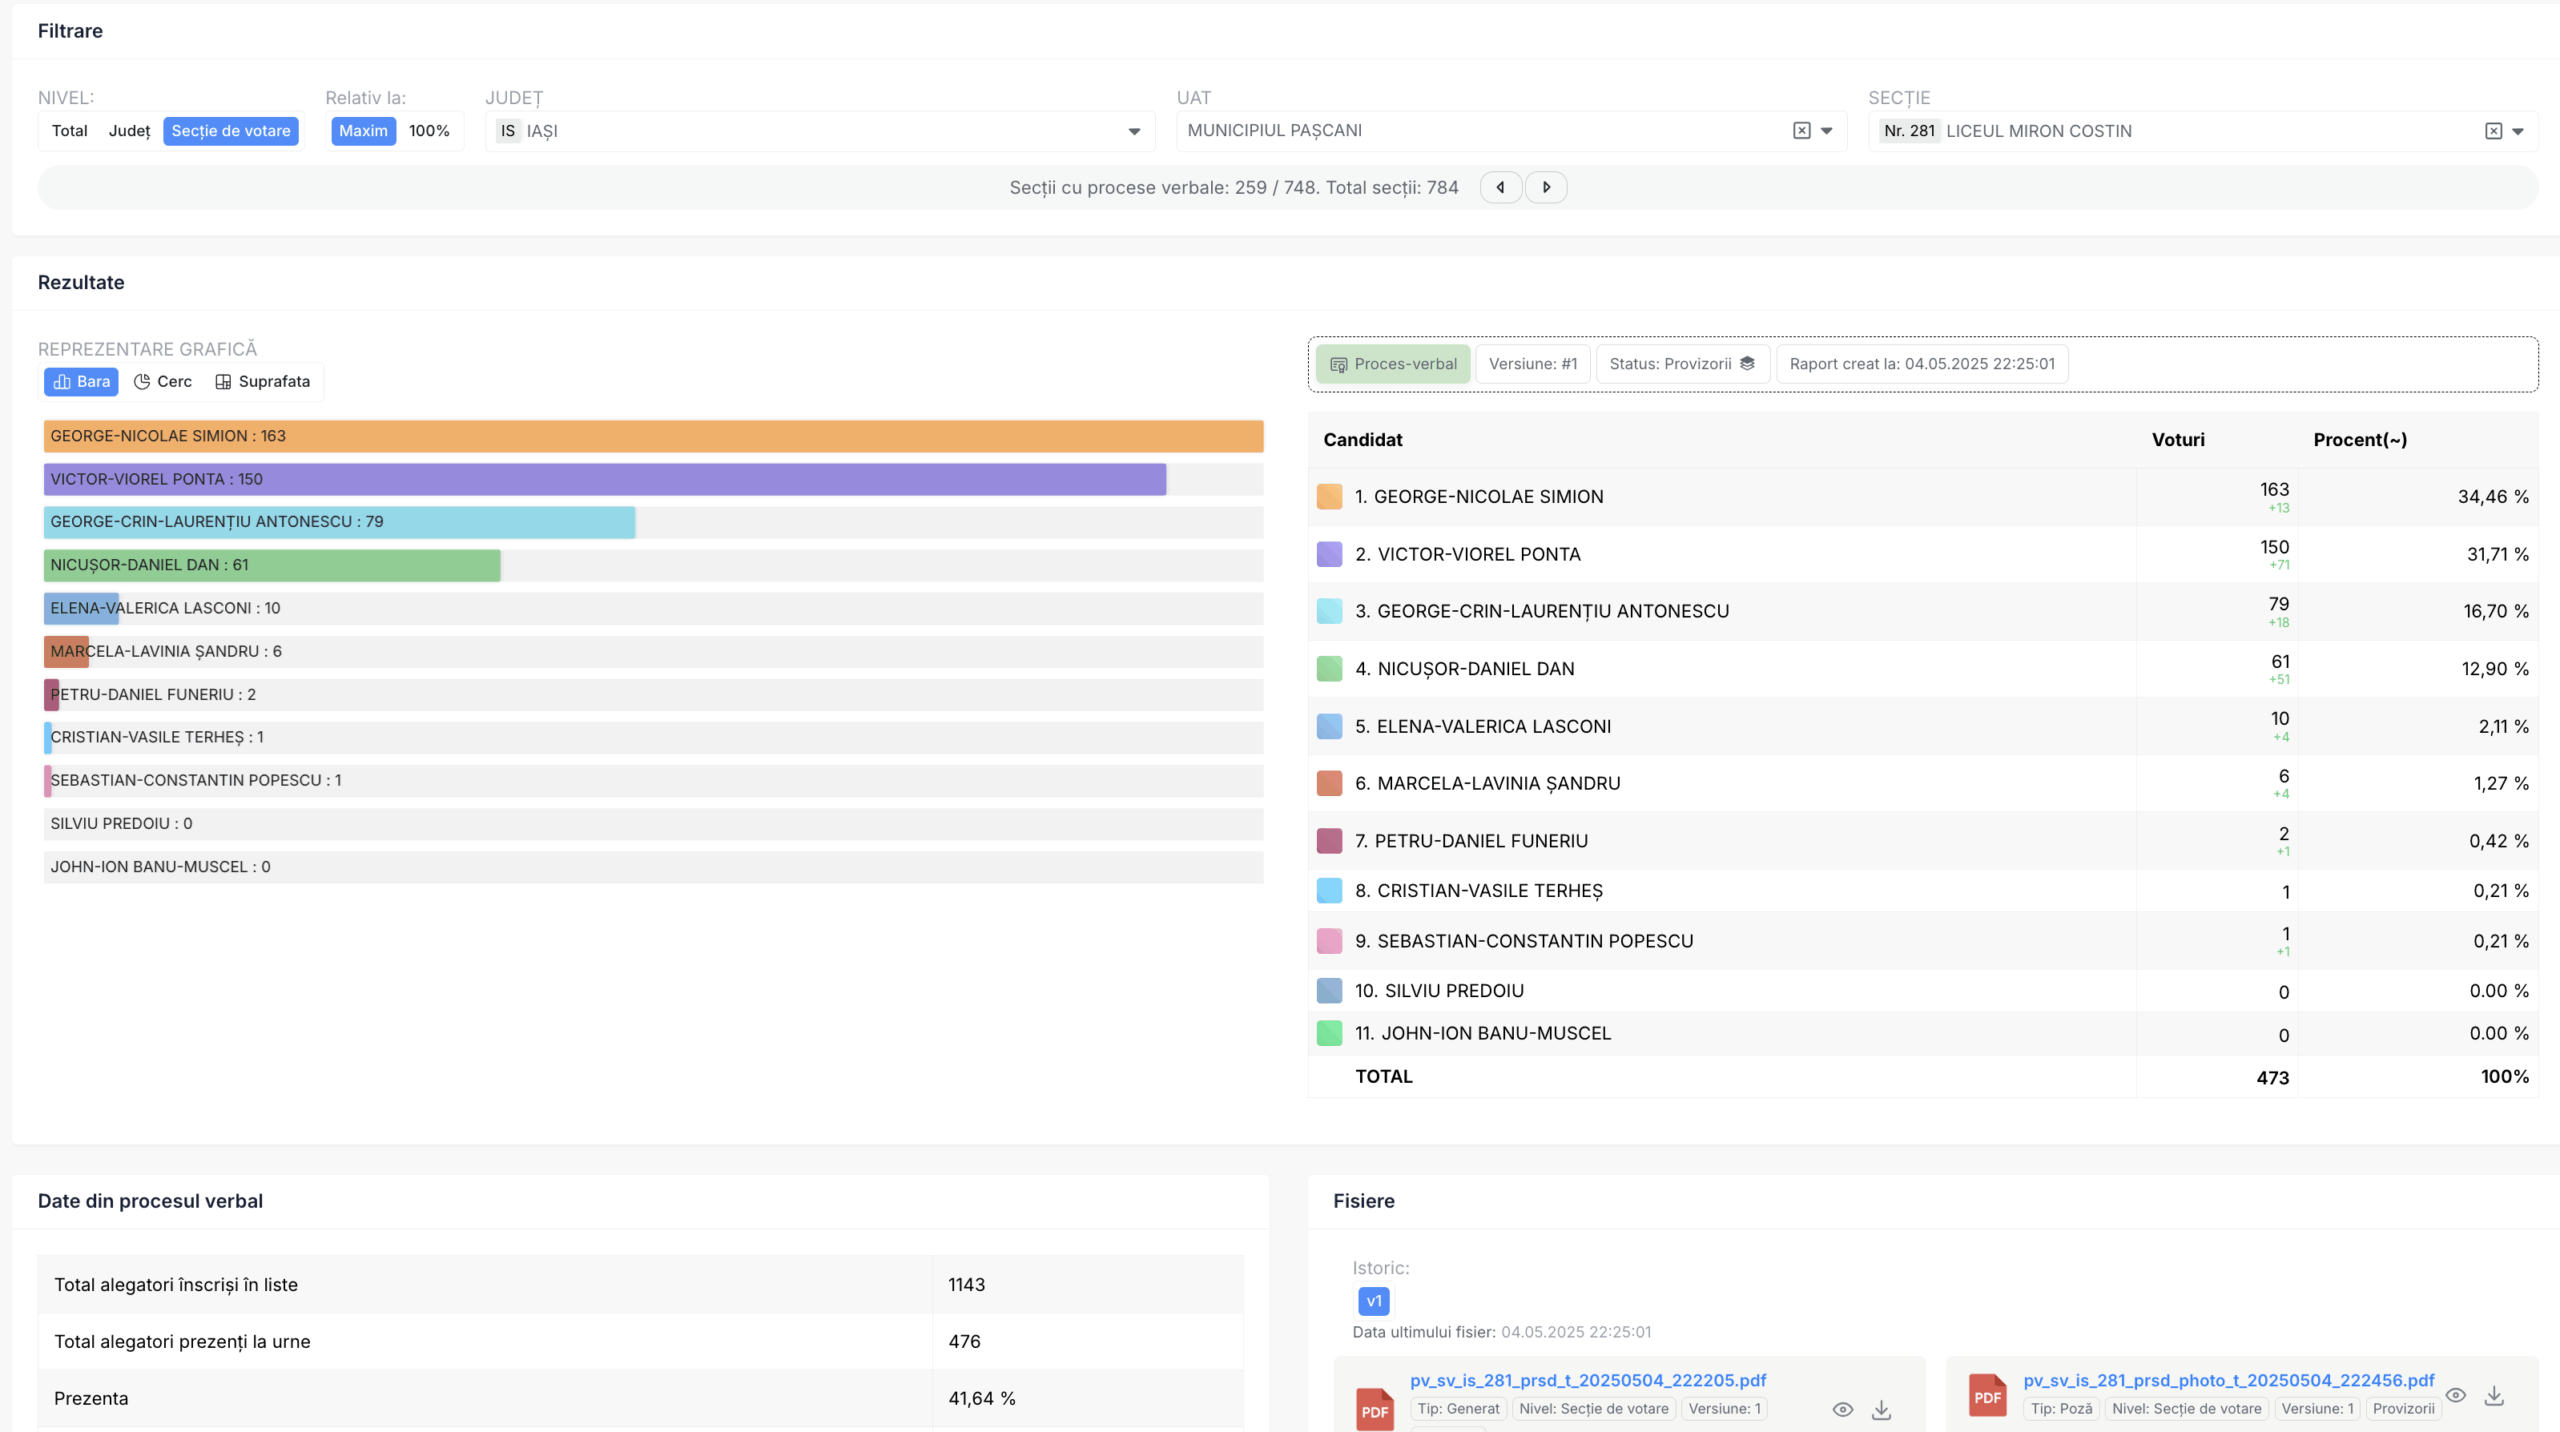
Task: Download the generated pv_sv_is_281_prsd_t PDF file
Action: [1881, 1409]
